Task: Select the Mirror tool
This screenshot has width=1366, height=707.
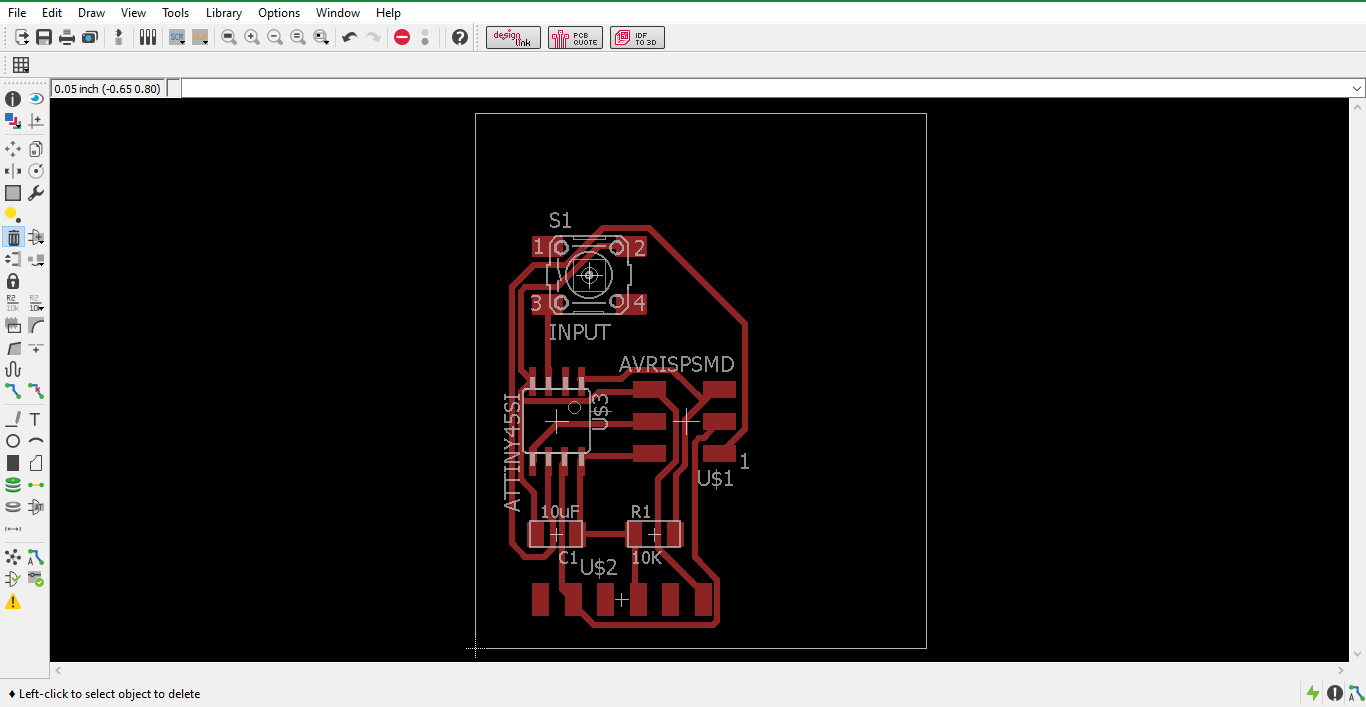Action: point(13,171)
